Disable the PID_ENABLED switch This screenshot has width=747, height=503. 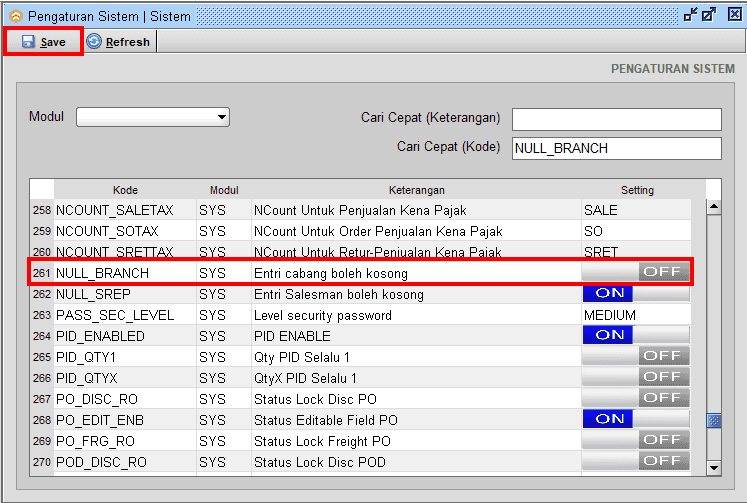click(x=636, y=335)
